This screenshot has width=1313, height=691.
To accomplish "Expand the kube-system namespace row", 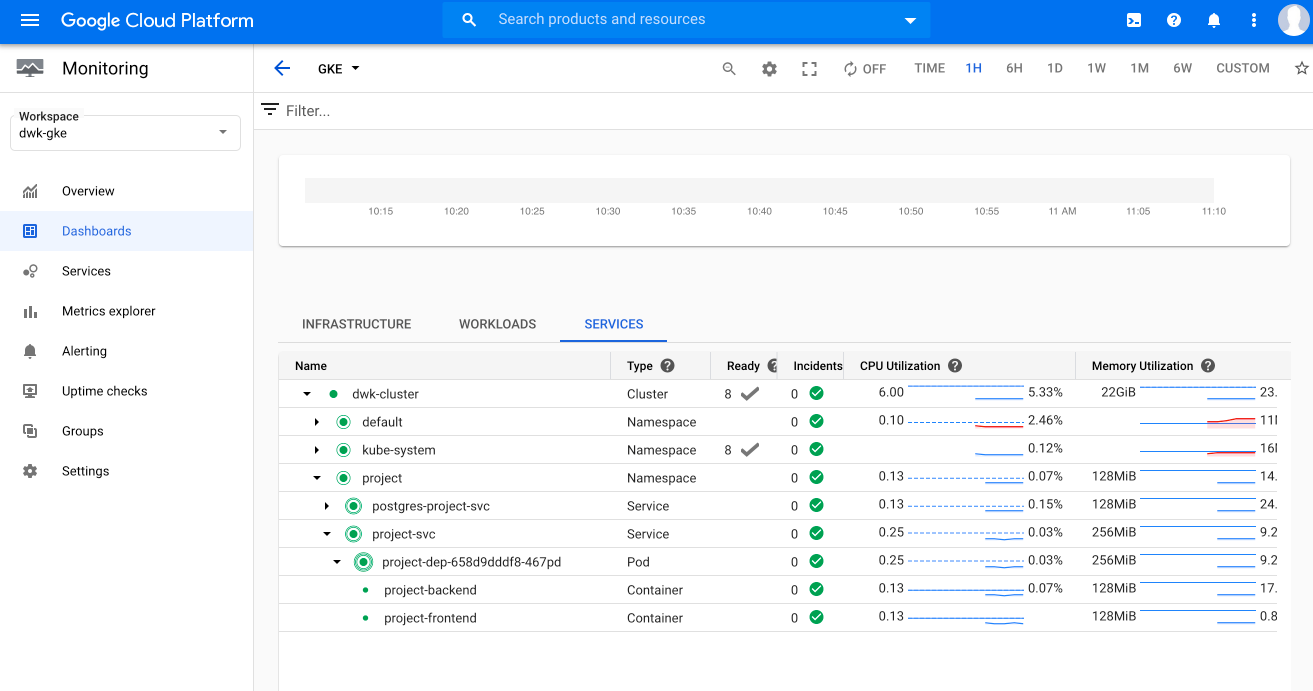I will point(317,450).
